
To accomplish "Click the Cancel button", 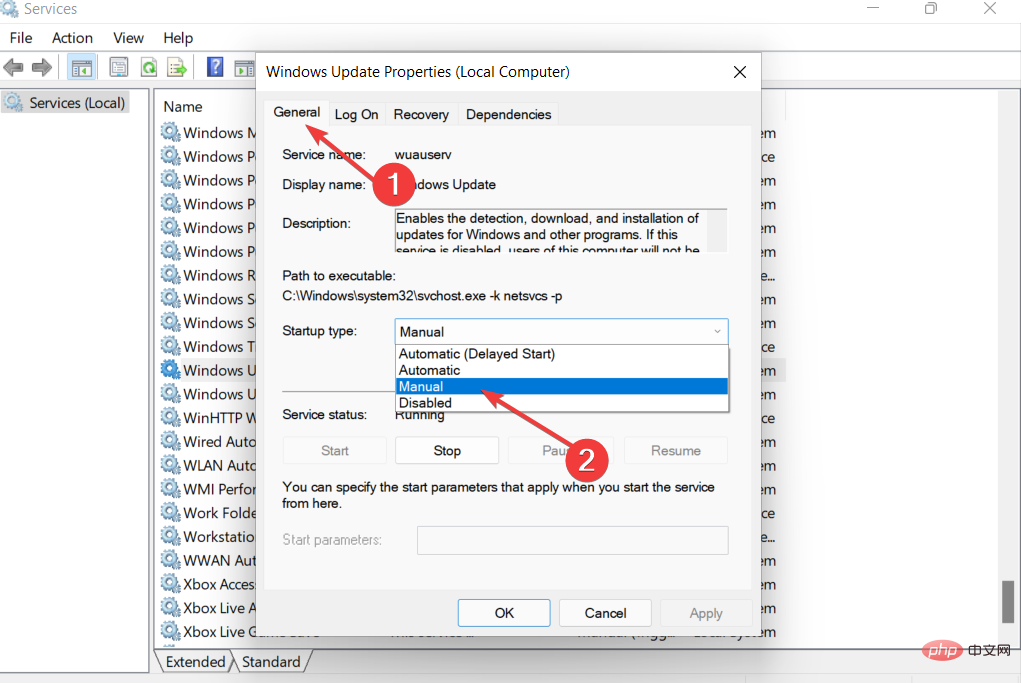I will pyautogui.click(x=605, y=613).
